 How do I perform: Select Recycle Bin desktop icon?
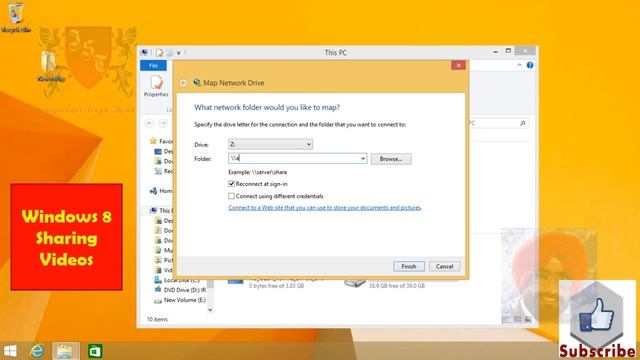pos(16,17)
